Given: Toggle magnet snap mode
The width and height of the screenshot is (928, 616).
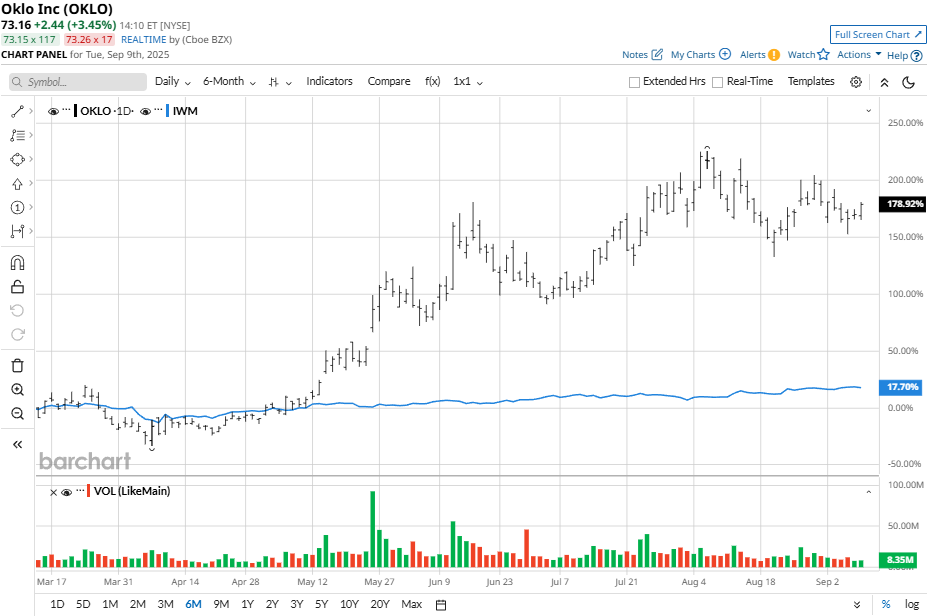Looking at the screenshot, I should [17, 263].
